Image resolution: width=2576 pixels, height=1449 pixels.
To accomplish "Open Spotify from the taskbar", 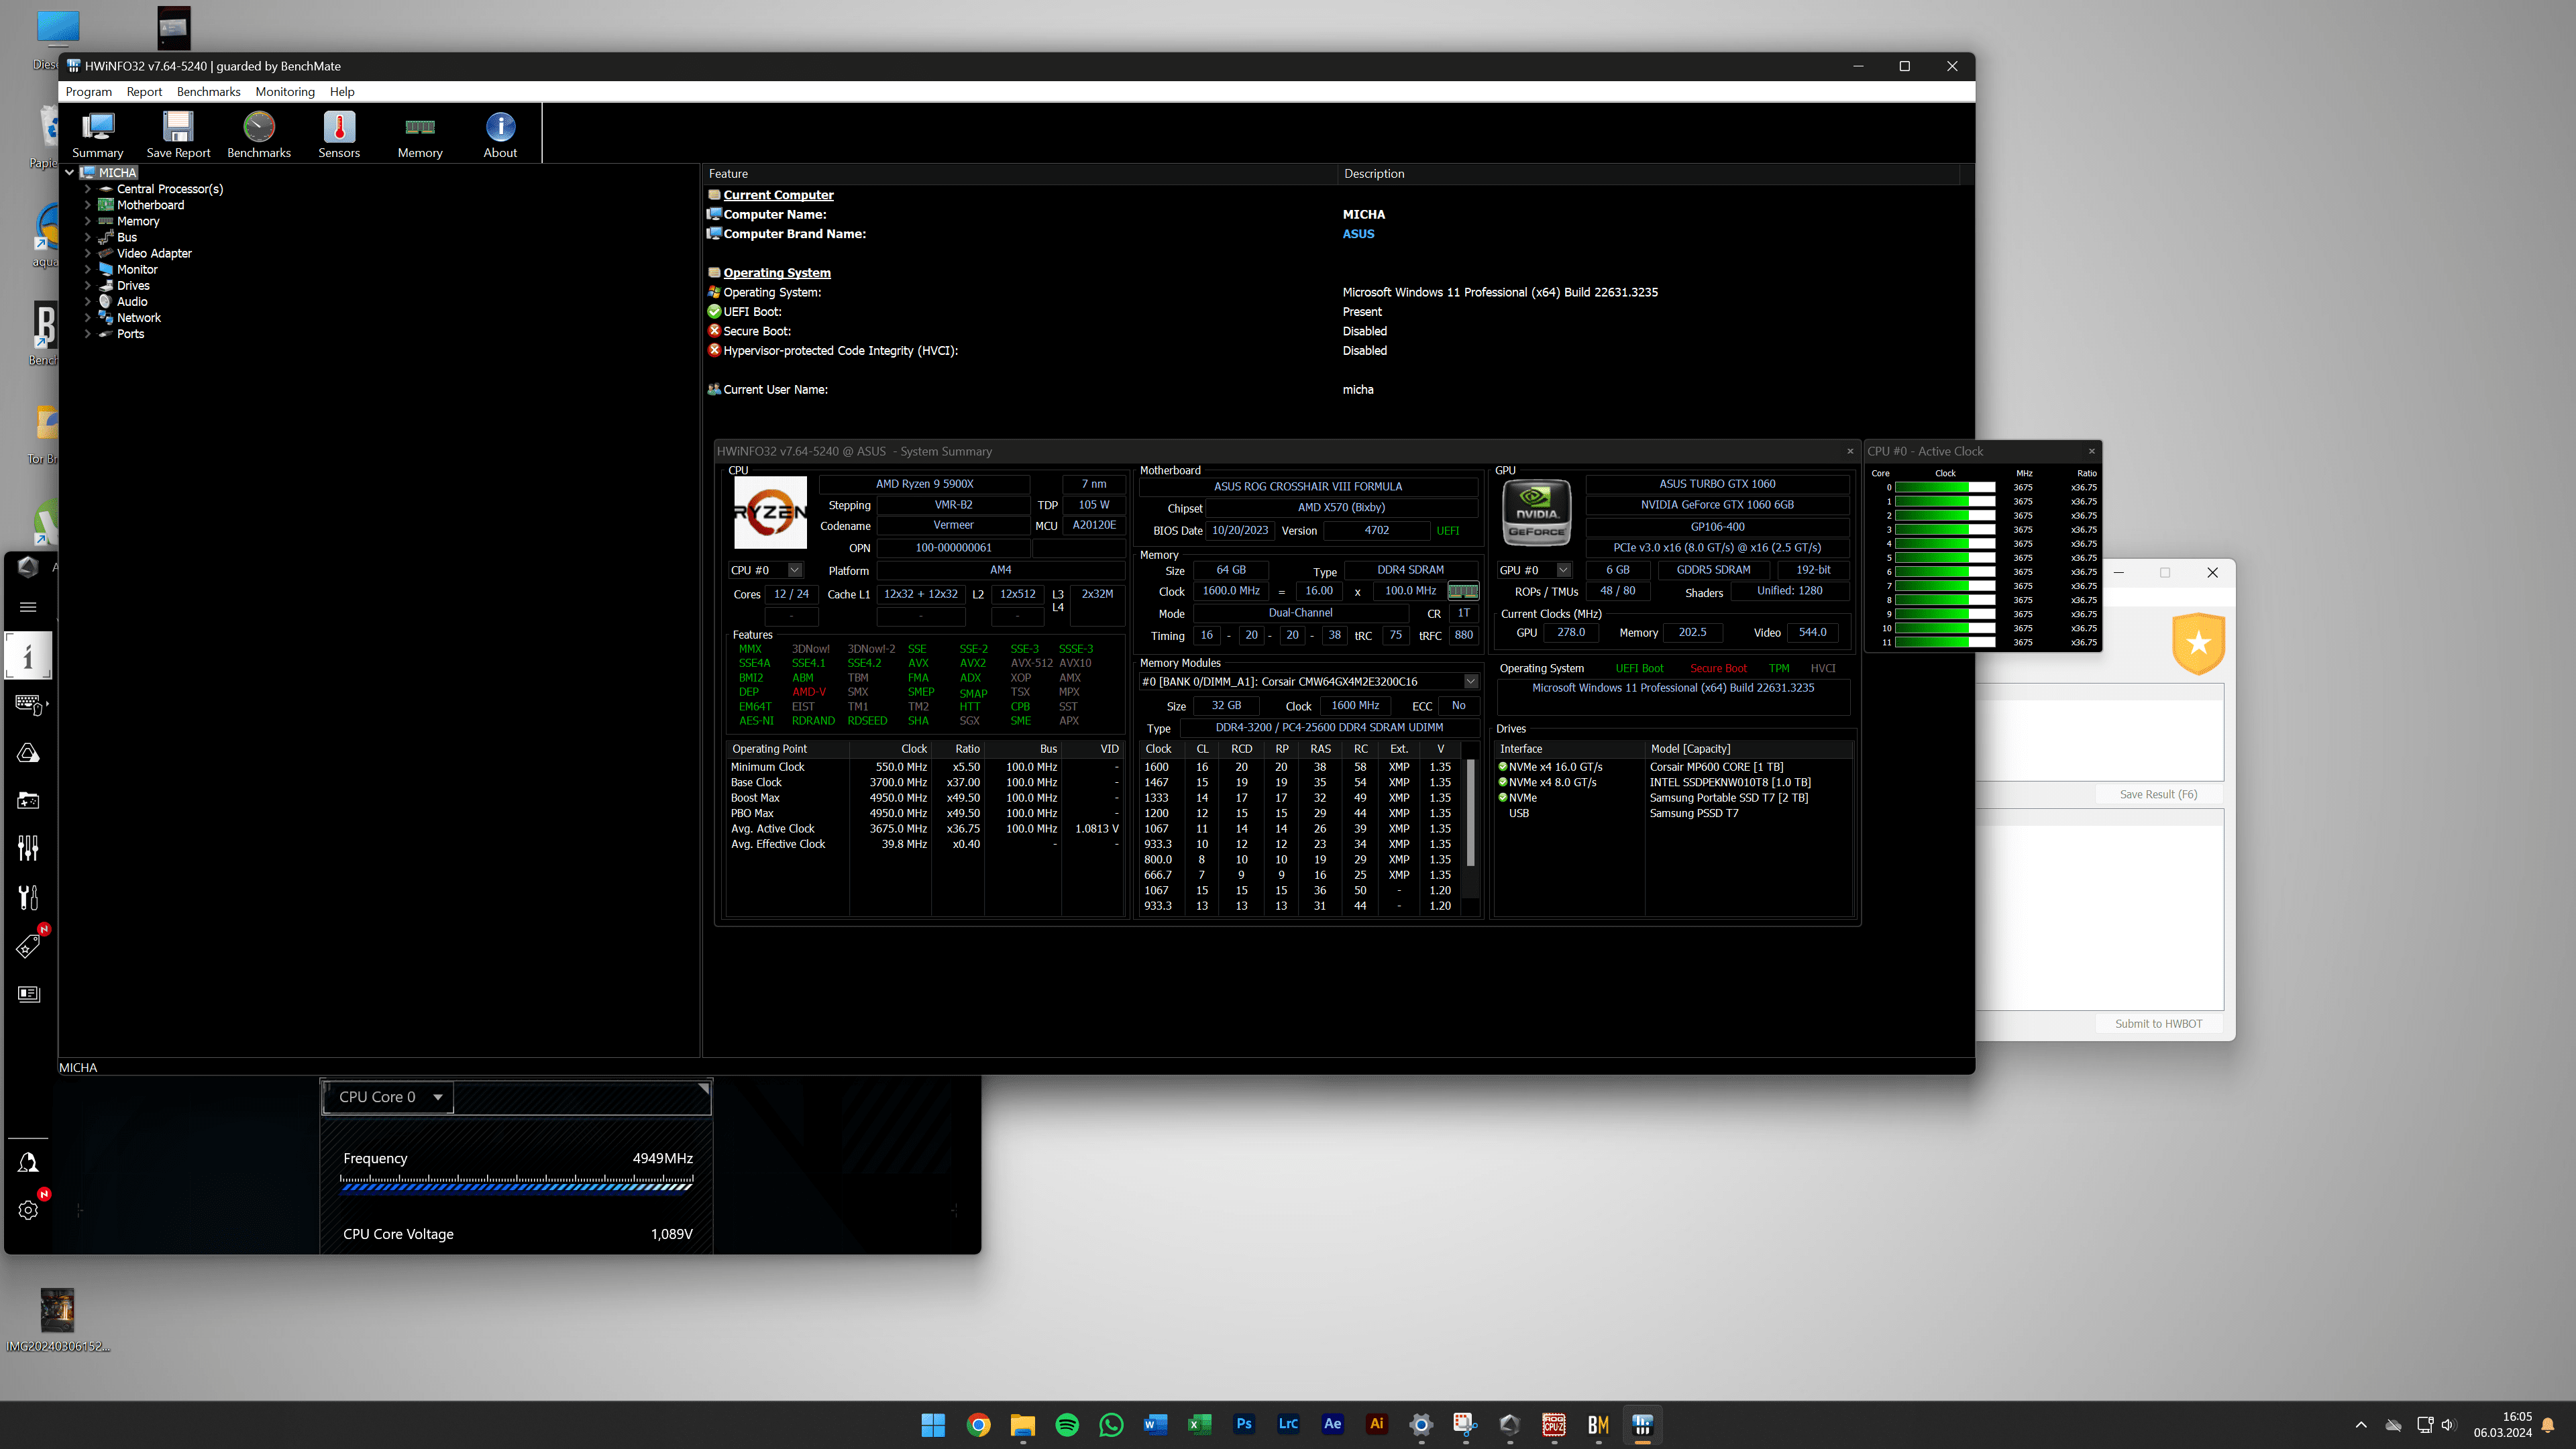I will 1067,1425.
